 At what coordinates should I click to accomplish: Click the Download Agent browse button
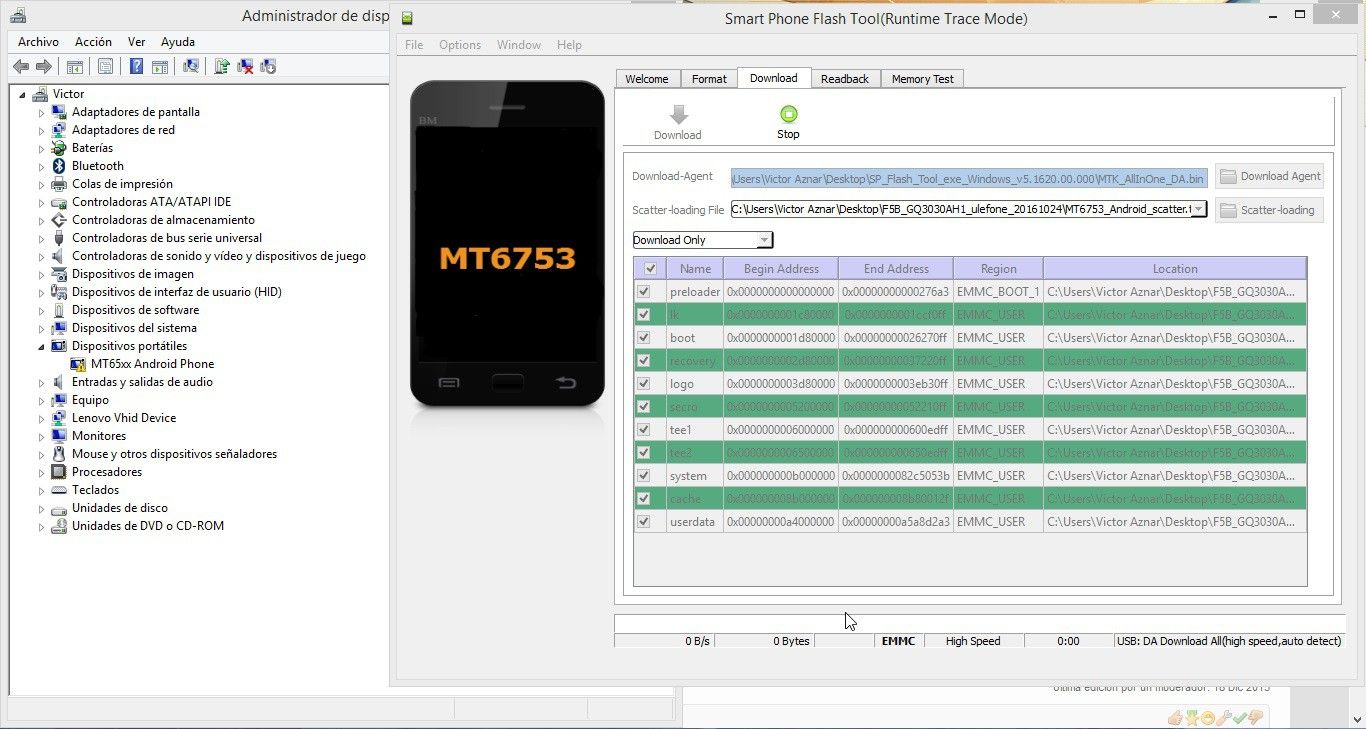click(x=1270, y=176)
